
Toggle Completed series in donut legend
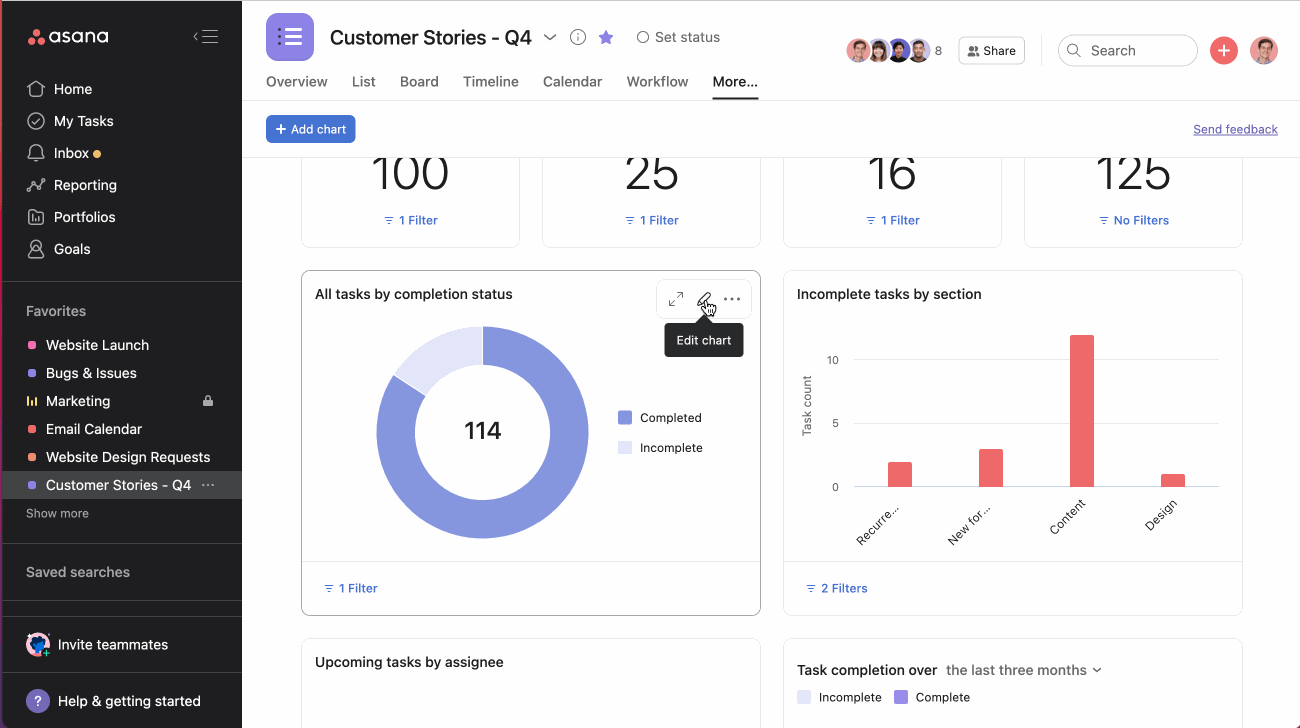[660, 418]
